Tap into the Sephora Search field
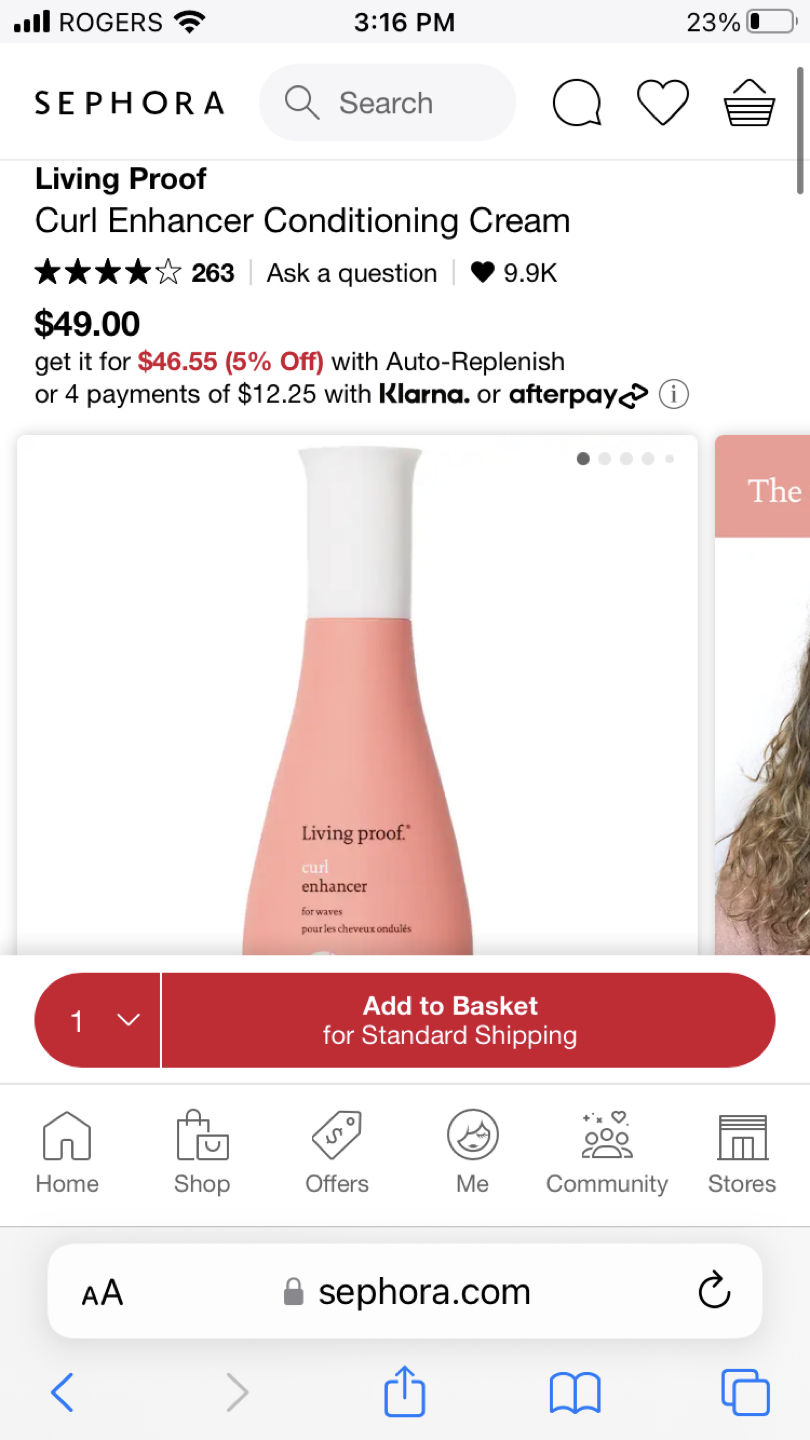Viewport: 810px width, 1440px height. tap(387, 103)
